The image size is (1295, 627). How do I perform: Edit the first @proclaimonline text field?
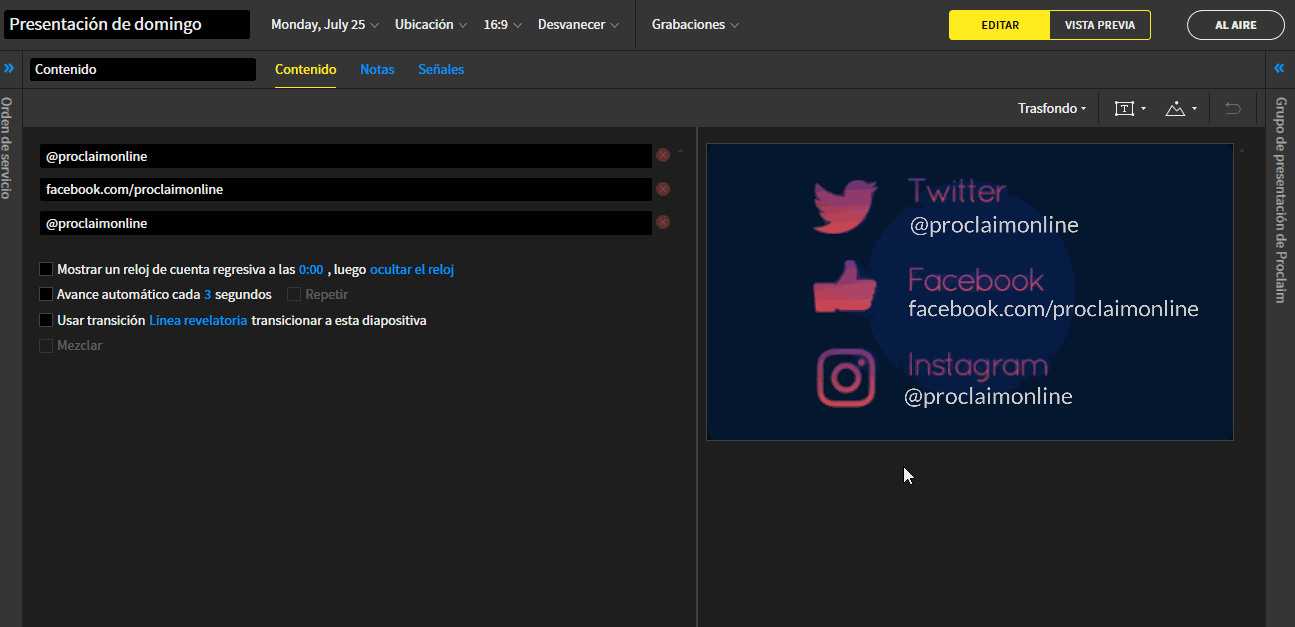pyautogui.click(x=346, y=156)
